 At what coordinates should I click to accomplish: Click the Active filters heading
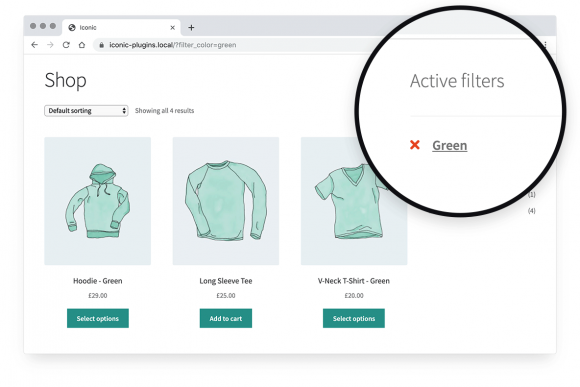(457, 81)
